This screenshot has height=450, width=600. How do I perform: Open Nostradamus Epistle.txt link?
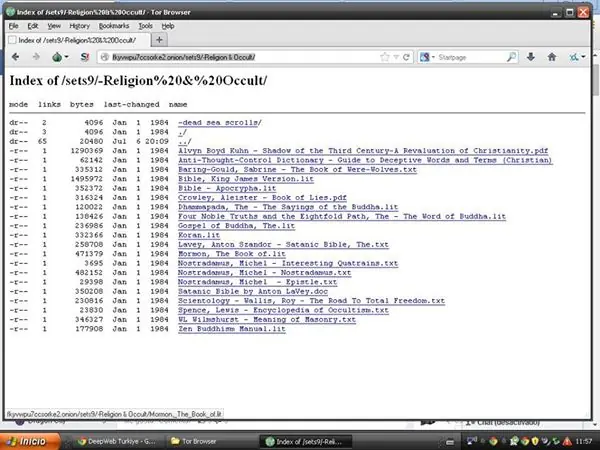coord(258,282)
